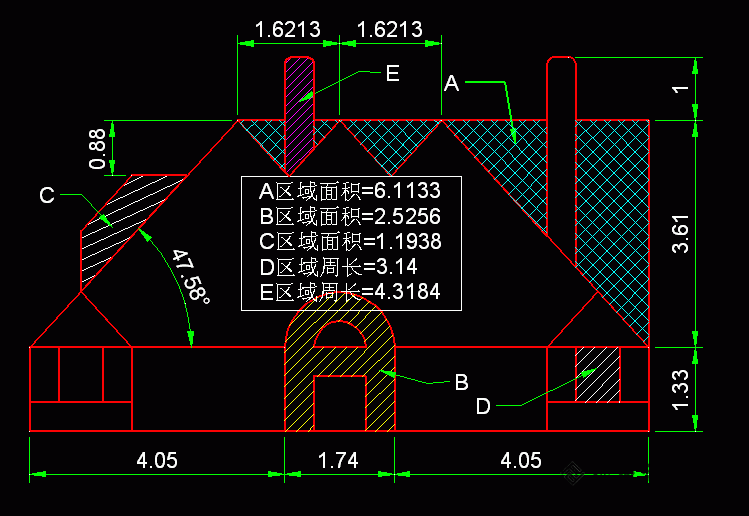Select the 47.58° angle dimension text
Viewport: 749px width, 516px height.
tap(191, 277)
